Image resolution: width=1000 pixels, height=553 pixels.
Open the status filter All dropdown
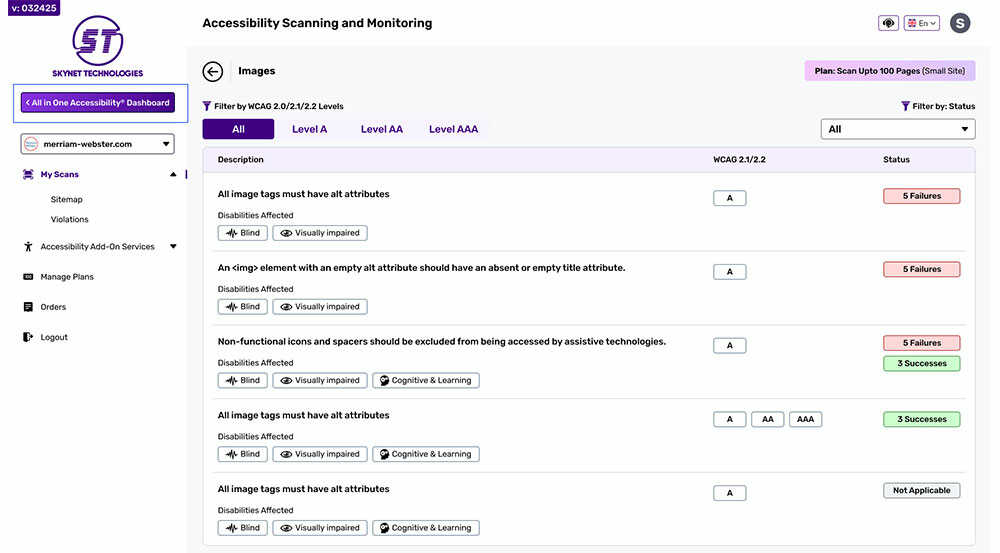pos(897,129)
